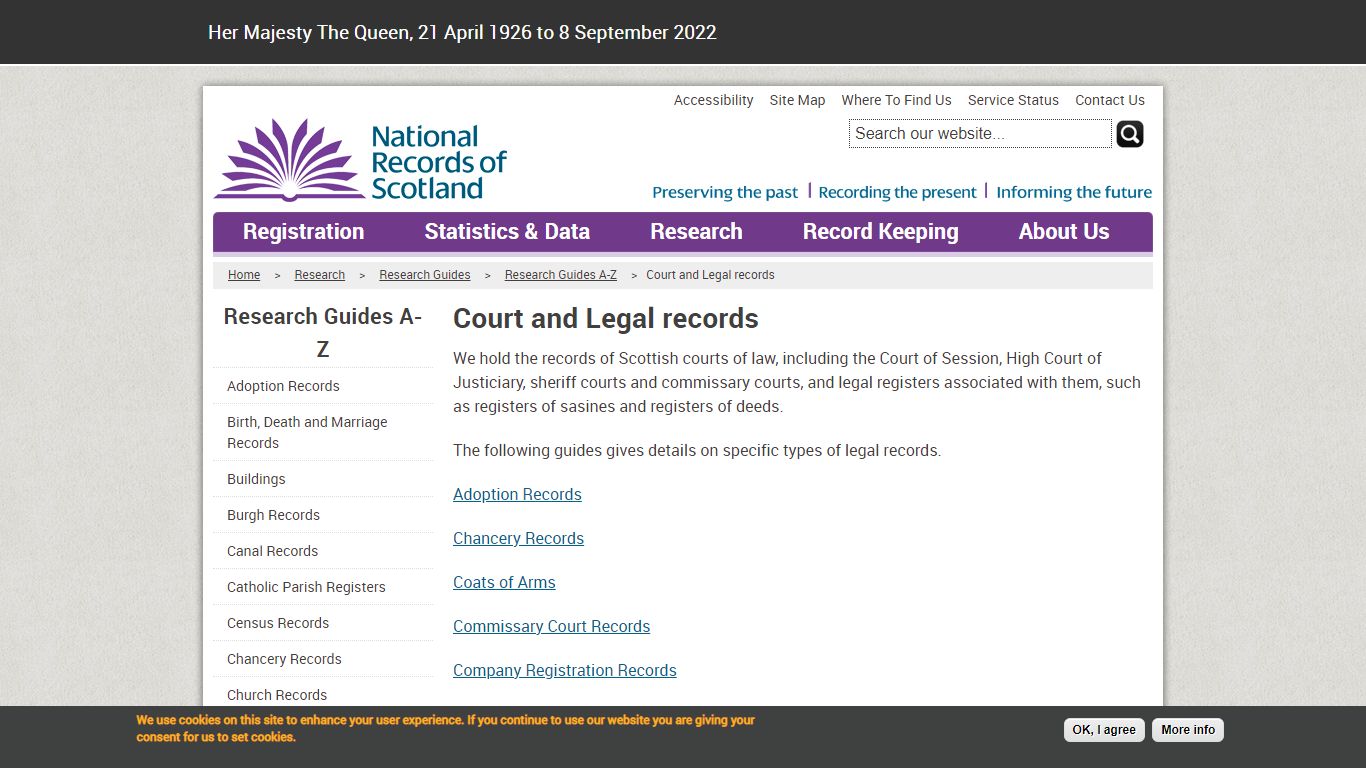The height and width of the screenshot is (768, 1366).
Task: Accept cookies with OK, I agree
Action: (x=1104, y=730)
